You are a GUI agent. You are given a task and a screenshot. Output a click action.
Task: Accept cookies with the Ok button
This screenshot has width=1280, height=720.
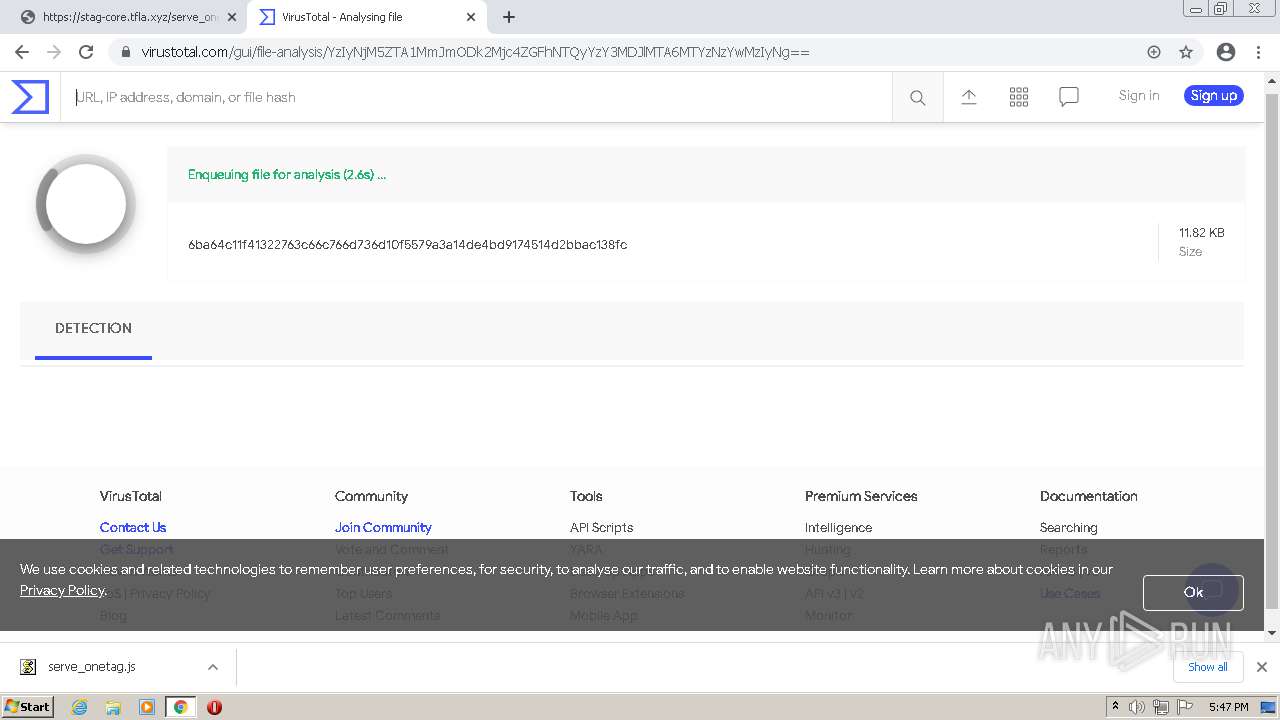coord(1193,592)
